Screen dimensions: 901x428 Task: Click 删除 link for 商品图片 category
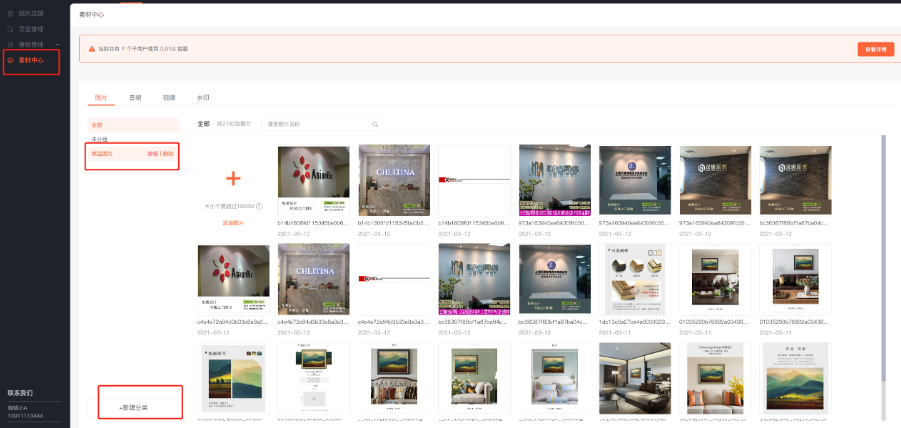[168, 154]
